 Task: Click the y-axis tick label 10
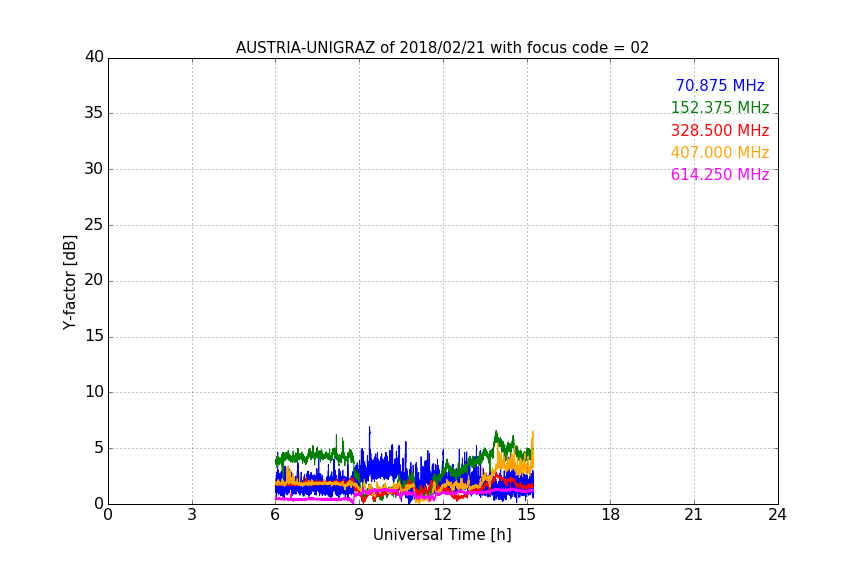click(94, 392)
